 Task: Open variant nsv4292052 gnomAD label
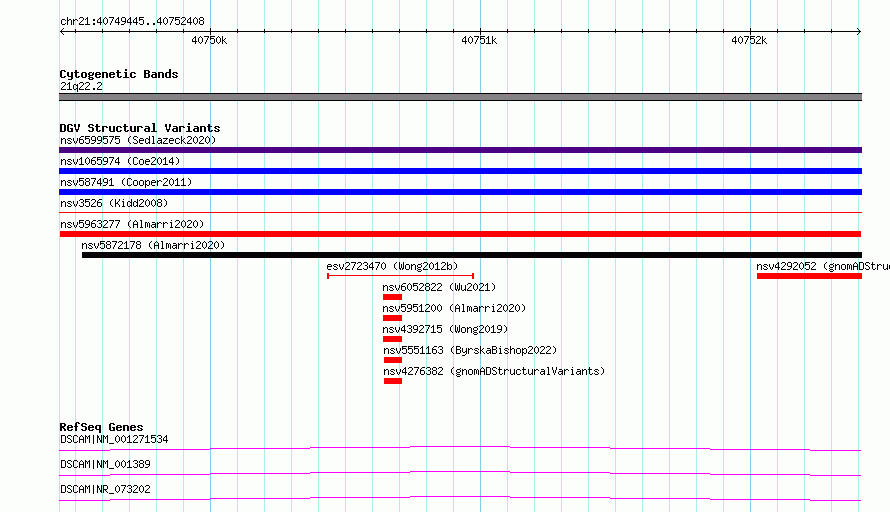pos(822,266)
